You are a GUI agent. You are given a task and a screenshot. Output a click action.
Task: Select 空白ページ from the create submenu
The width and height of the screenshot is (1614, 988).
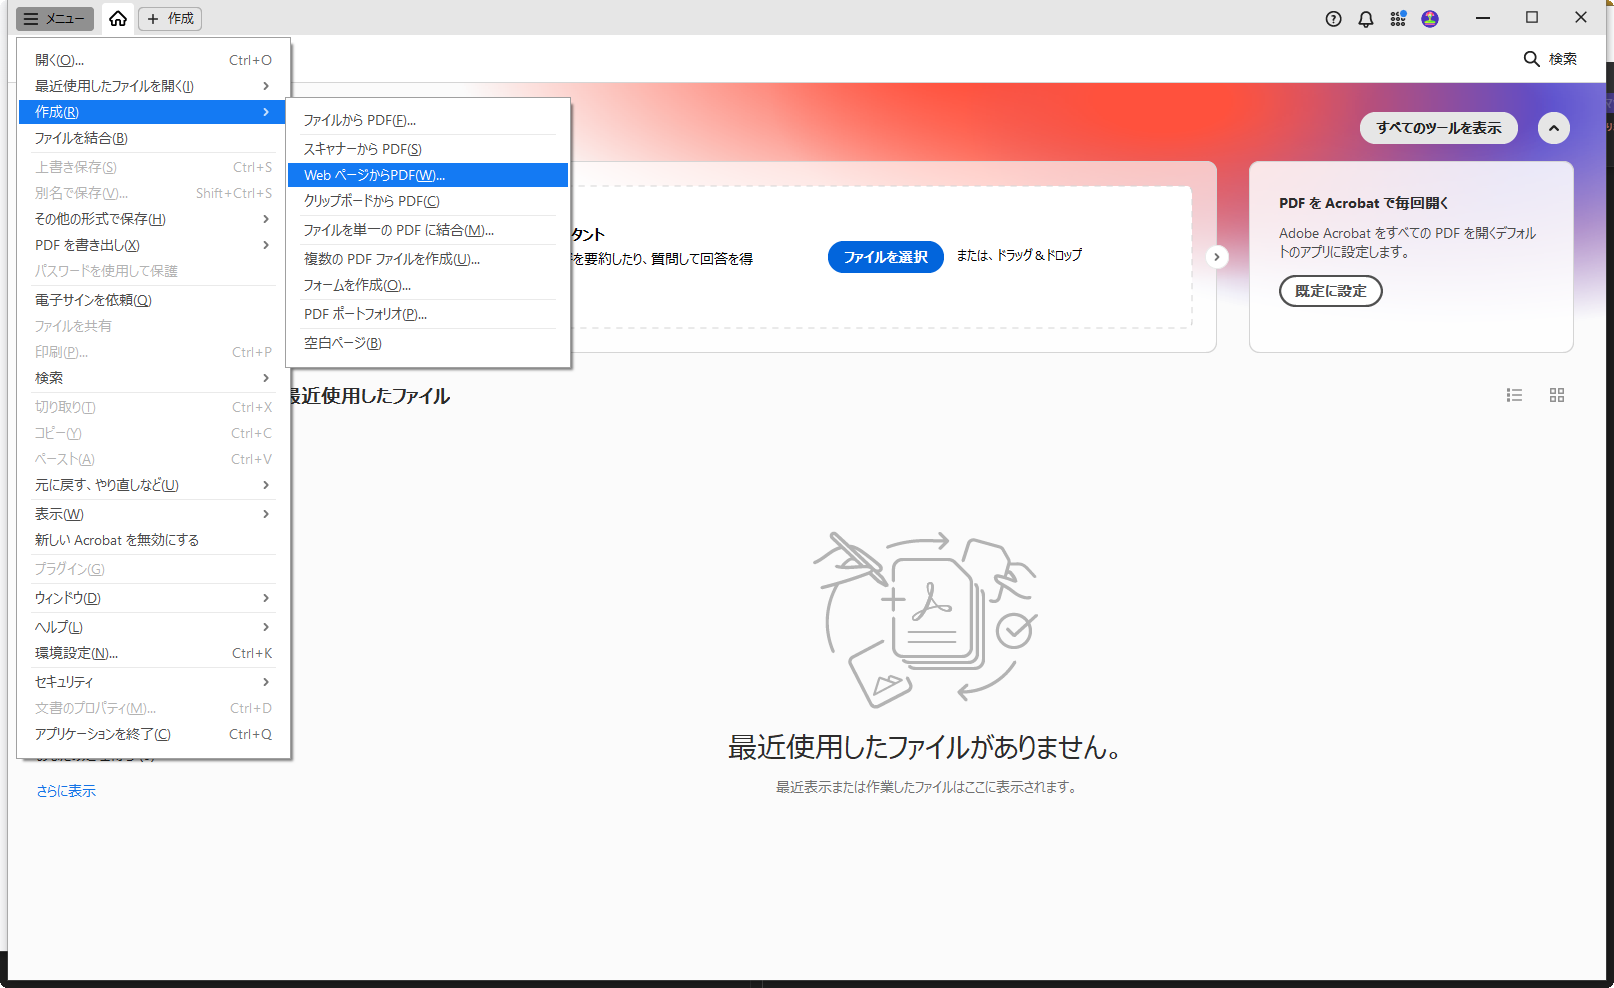(427, 343)
